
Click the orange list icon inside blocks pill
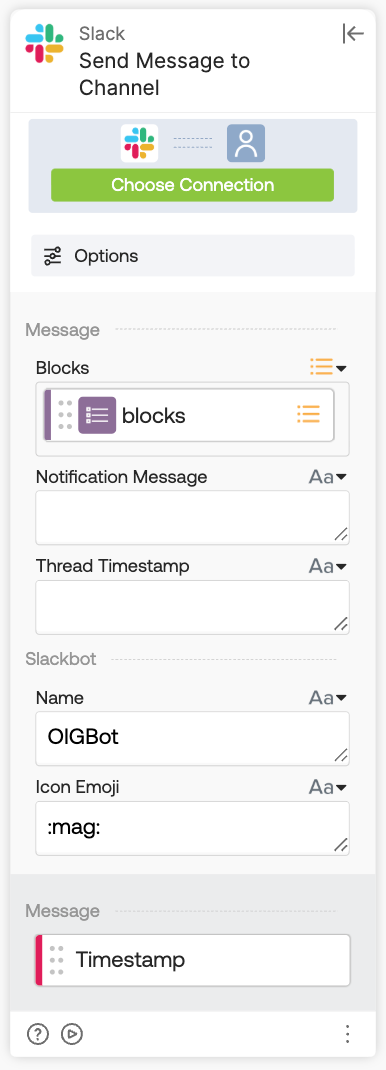[x=308, y=415]
